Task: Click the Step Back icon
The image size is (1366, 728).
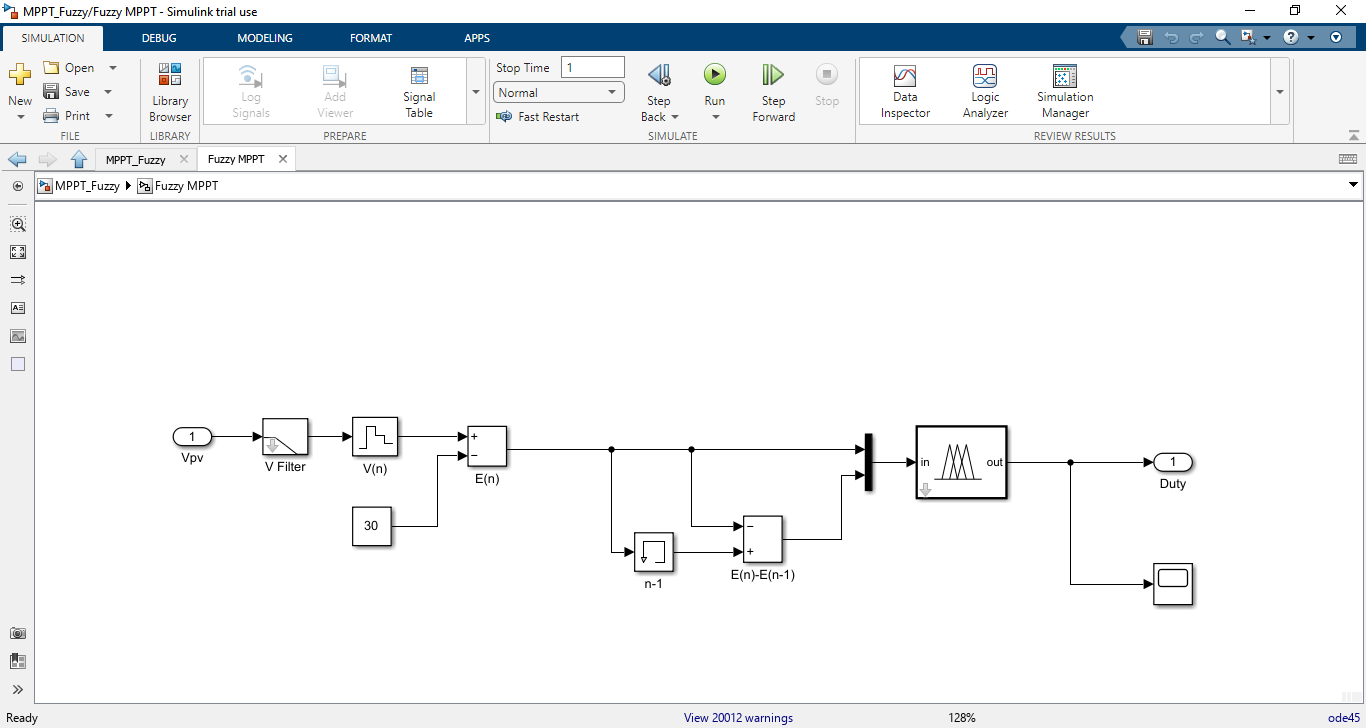Action: [658, 75]
